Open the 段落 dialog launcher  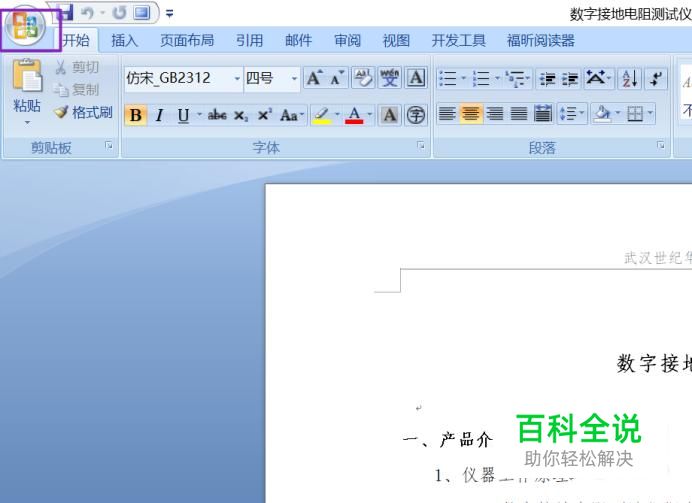click(661, 145)
